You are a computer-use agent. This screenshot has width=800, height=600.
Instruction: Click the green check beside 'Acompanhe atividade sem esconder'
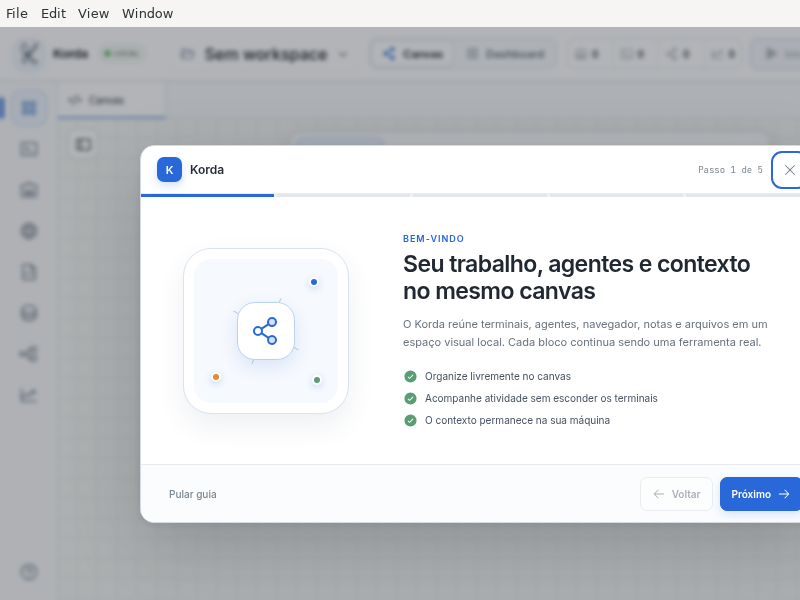(410, 398)
